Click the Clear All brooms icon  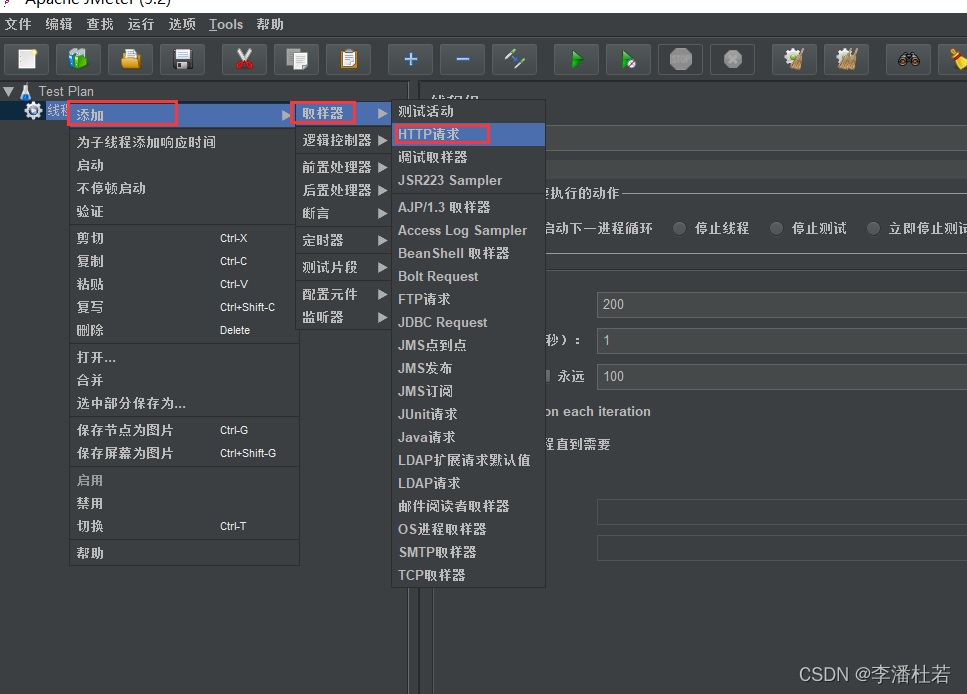[847, 59]
